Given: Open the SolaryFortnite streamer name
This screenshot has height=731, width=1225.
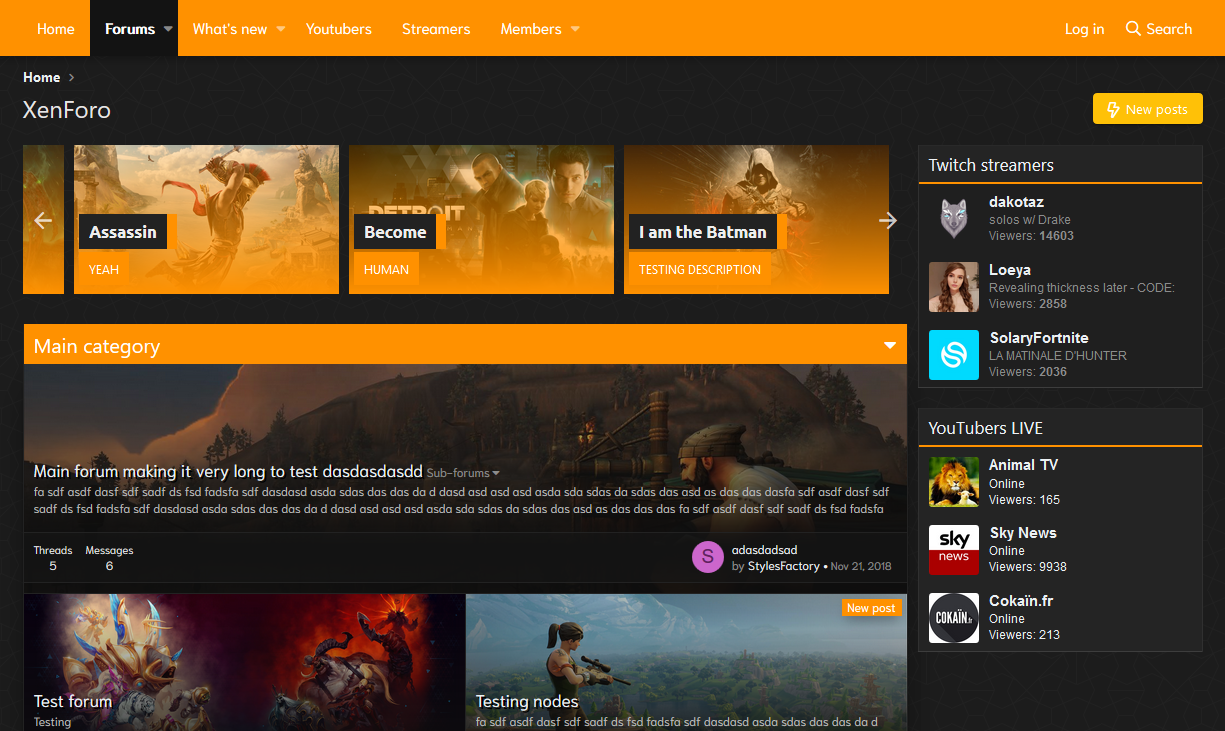Looking at the screenshot, I should pyautogui.click(x=1039, y=338).
